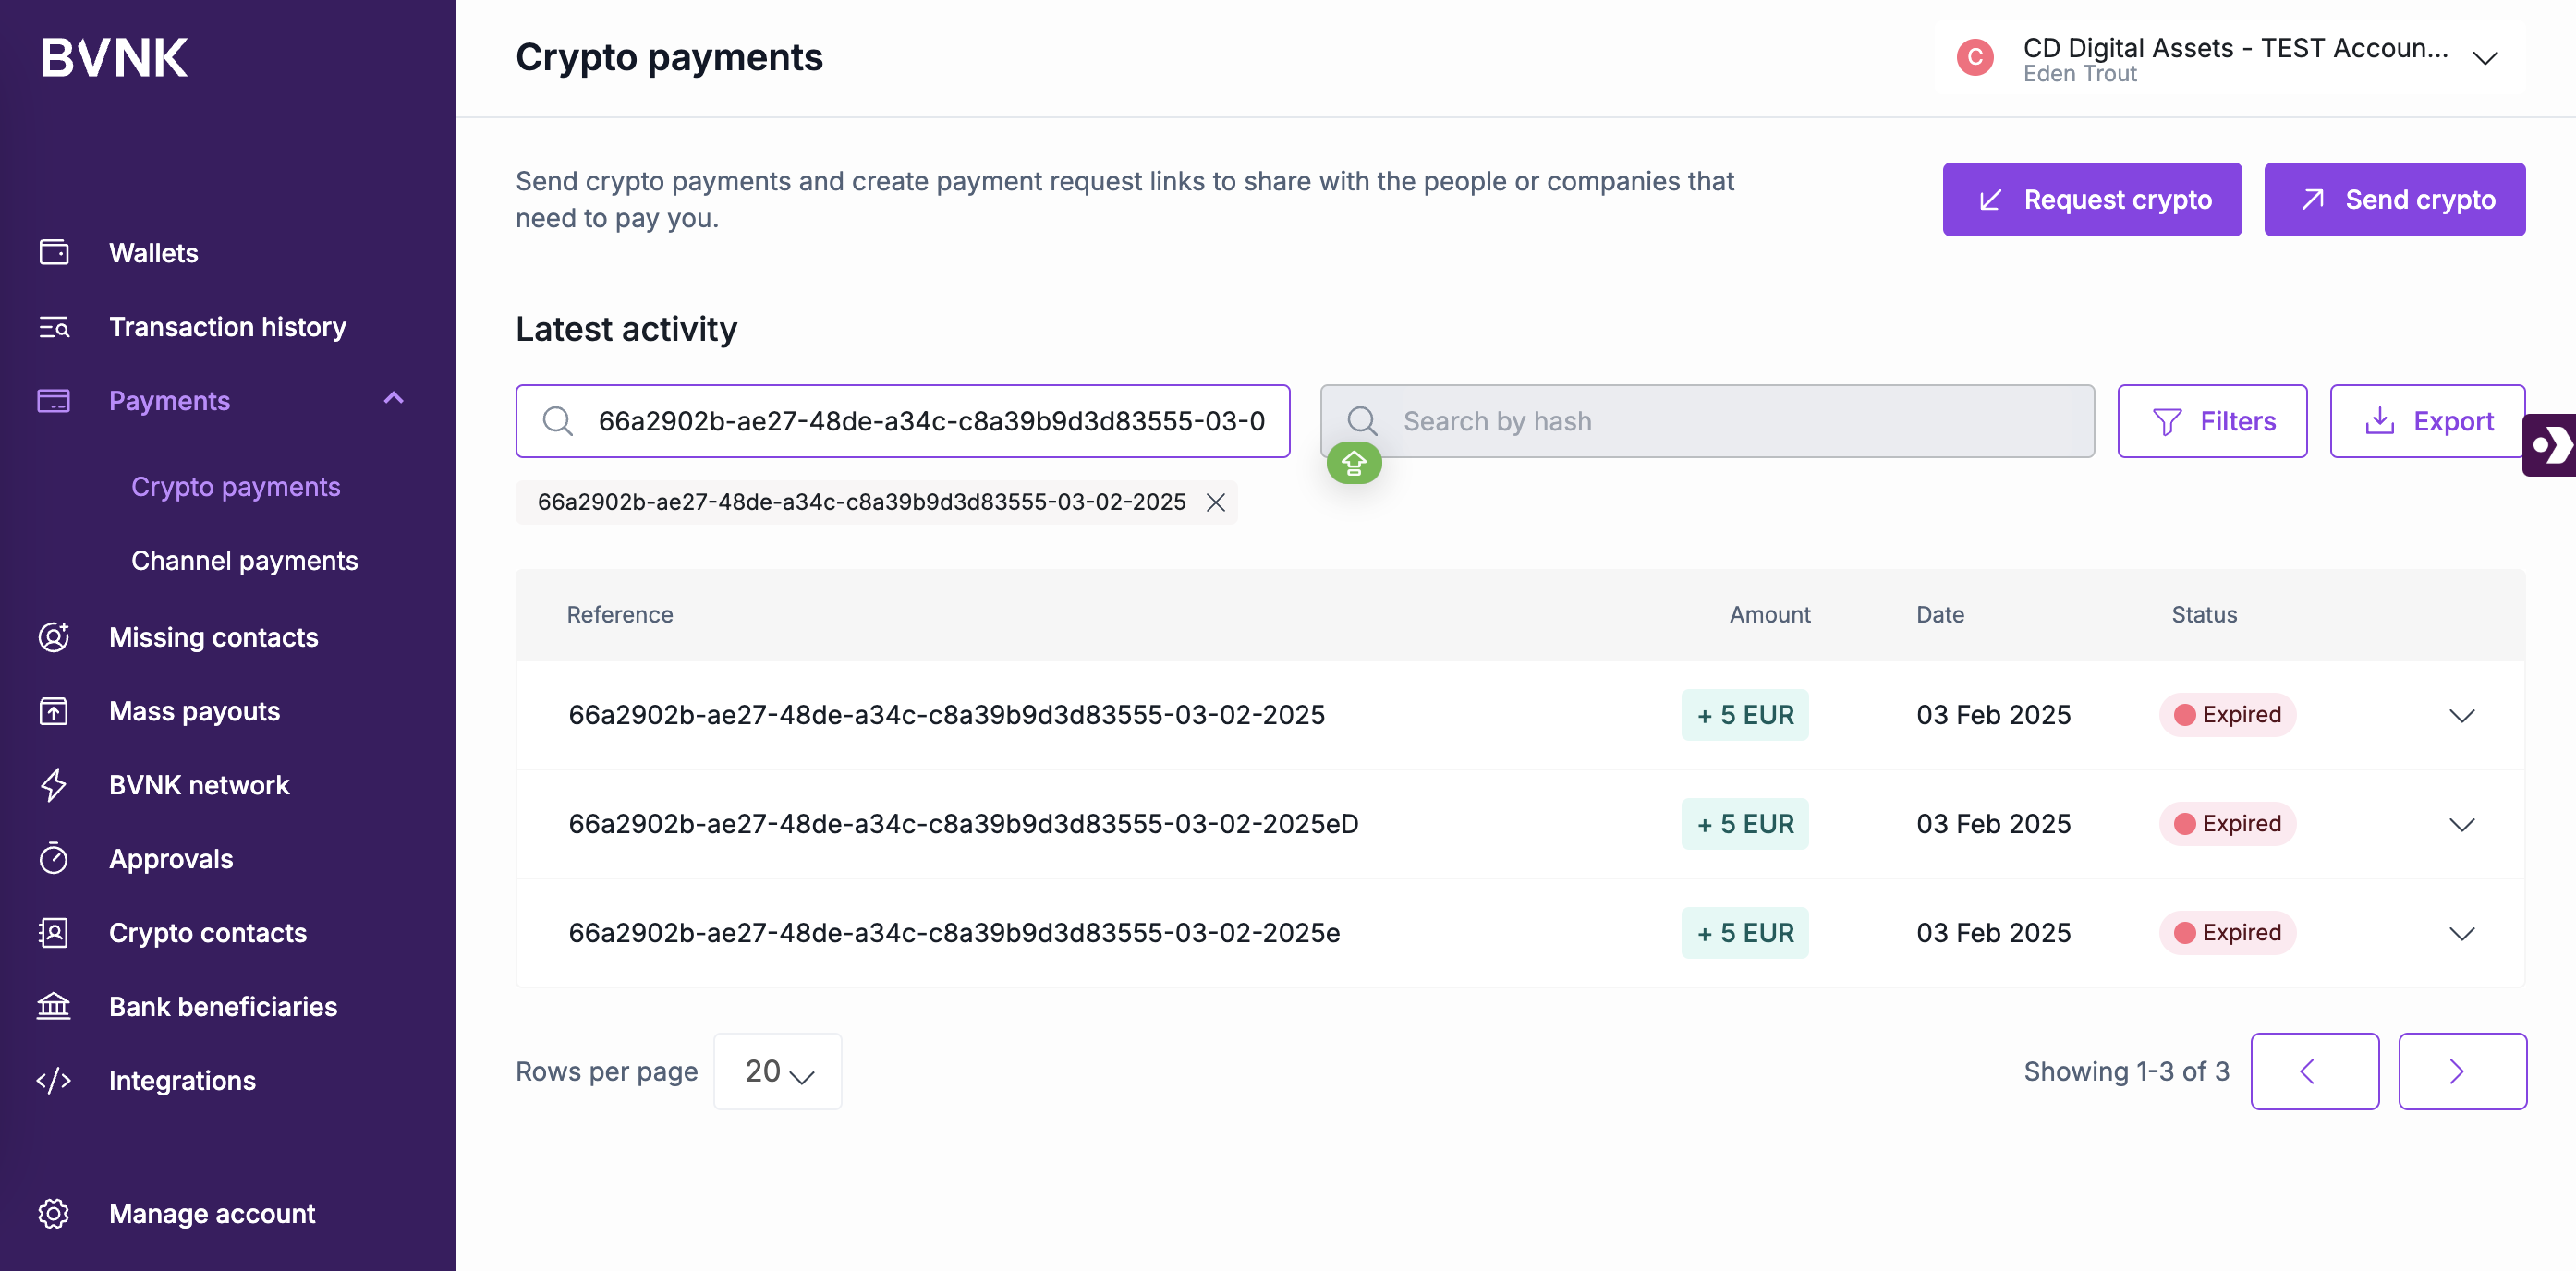Click the Manage account gear icon
The height and width of the screenshot is (1271, 2576).
click(54, 1213)
